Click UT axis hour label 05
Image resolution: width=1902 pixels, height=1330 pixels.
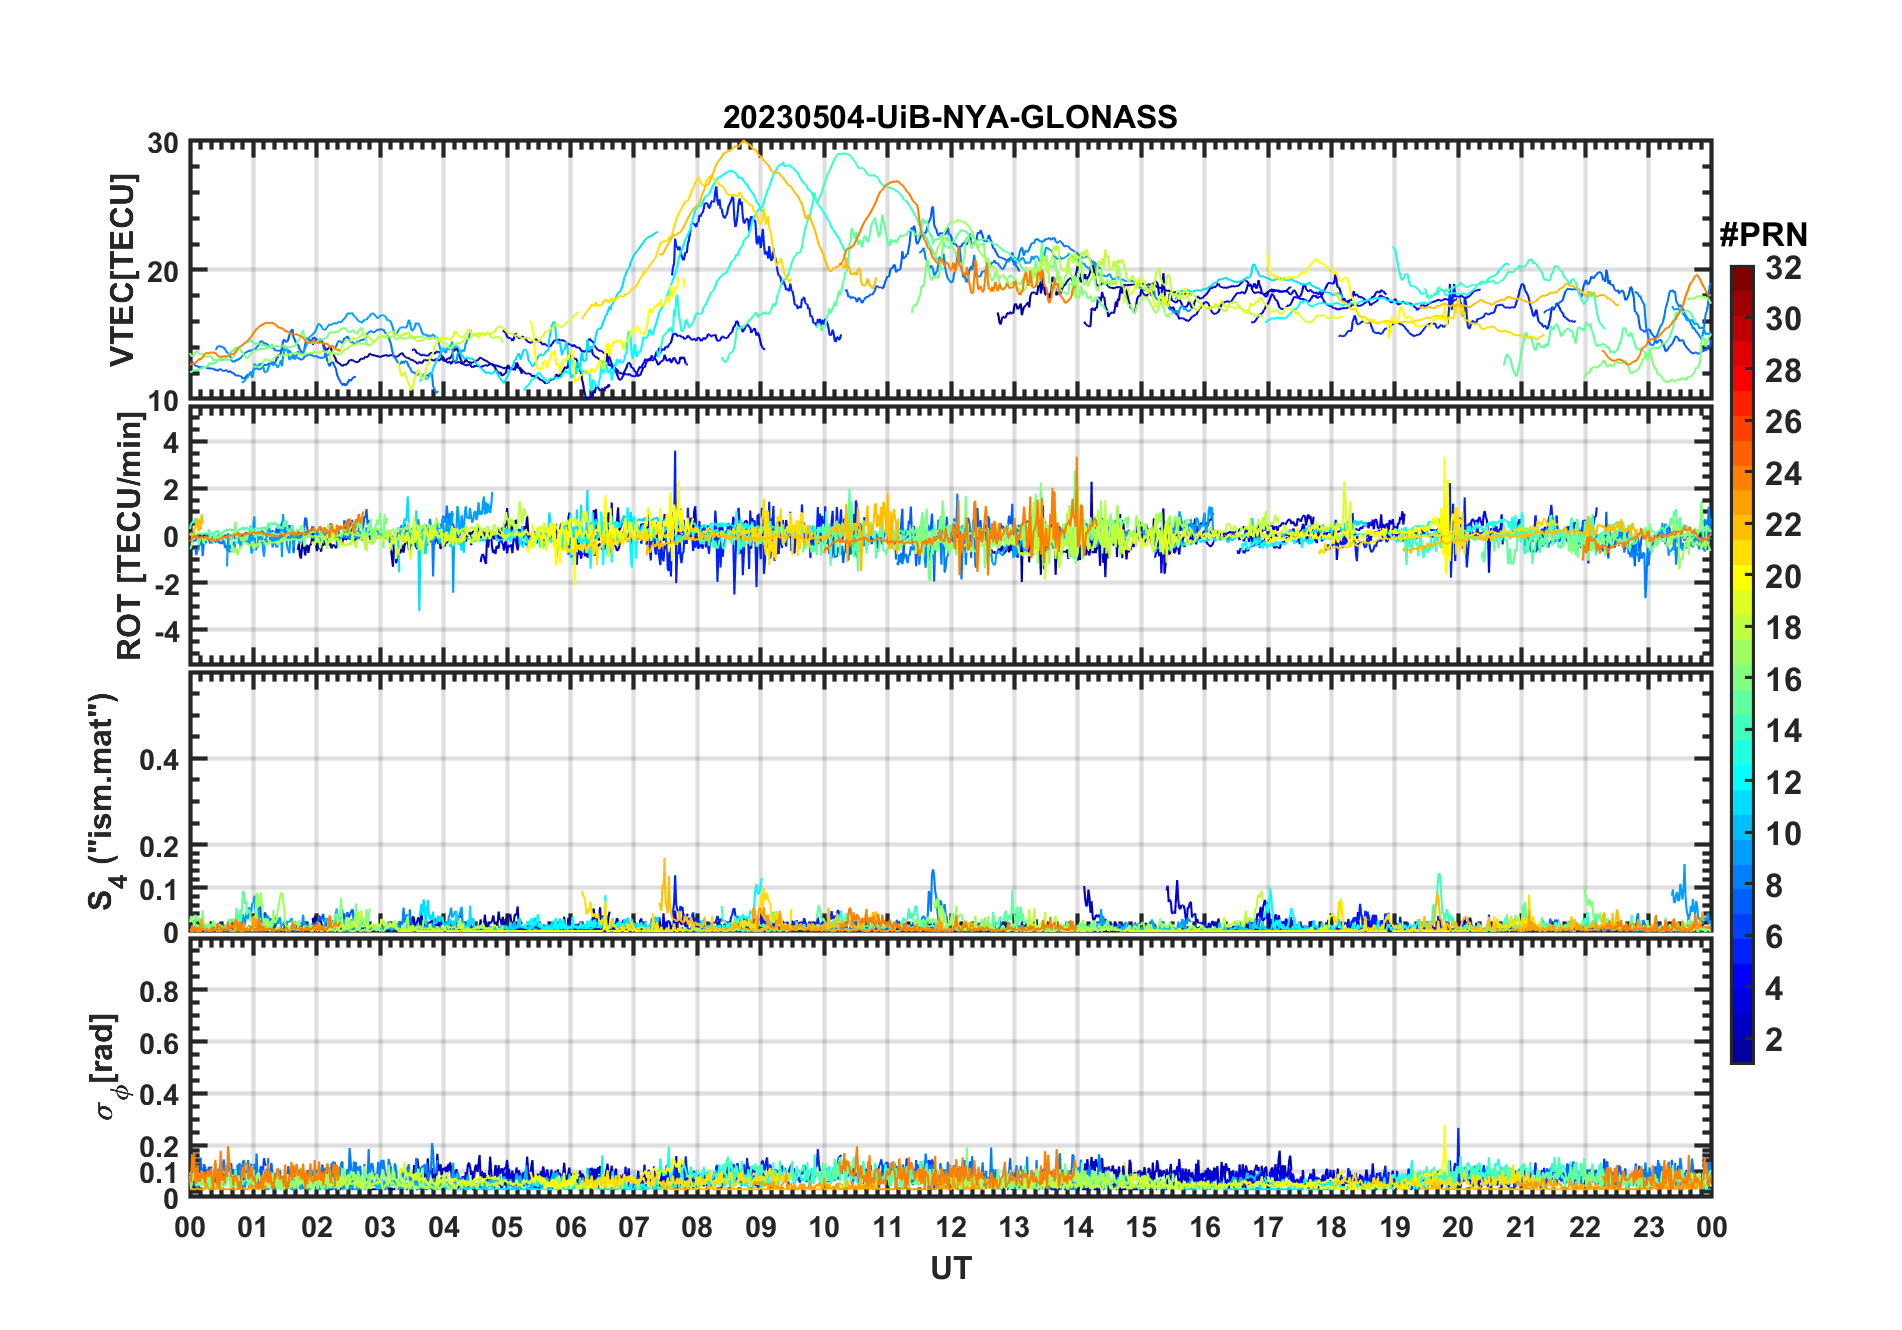coord(507,1228)
